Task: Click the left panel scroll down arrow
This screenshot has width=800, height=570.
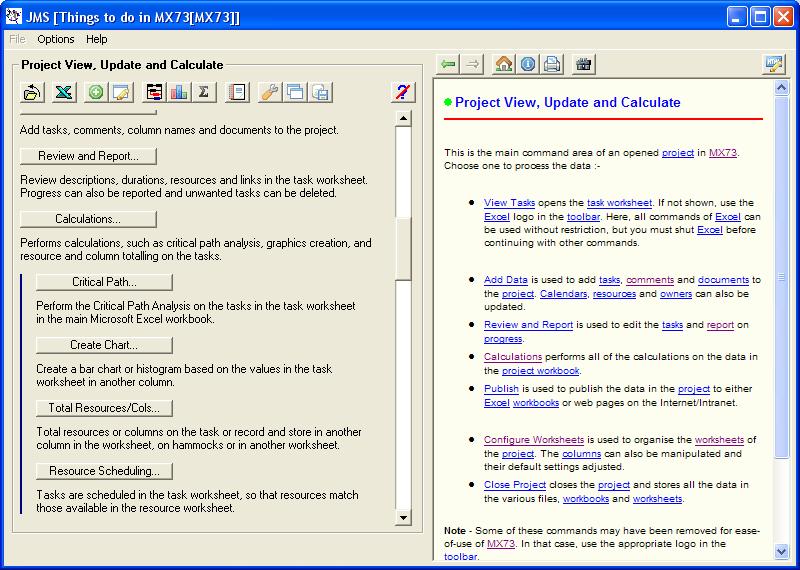Action: [403, 517]
